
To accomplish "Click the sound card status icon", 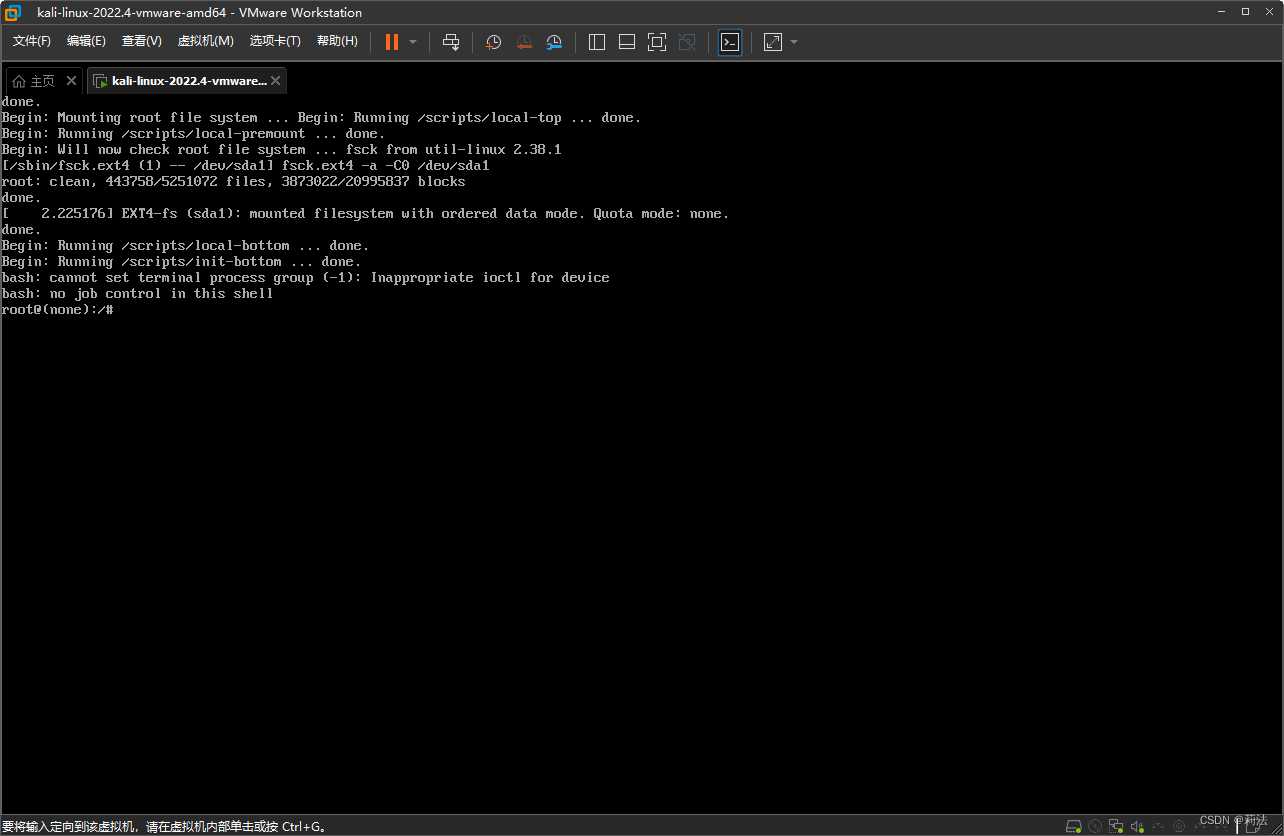I will pyautogui.click(x=1137, y=826).
